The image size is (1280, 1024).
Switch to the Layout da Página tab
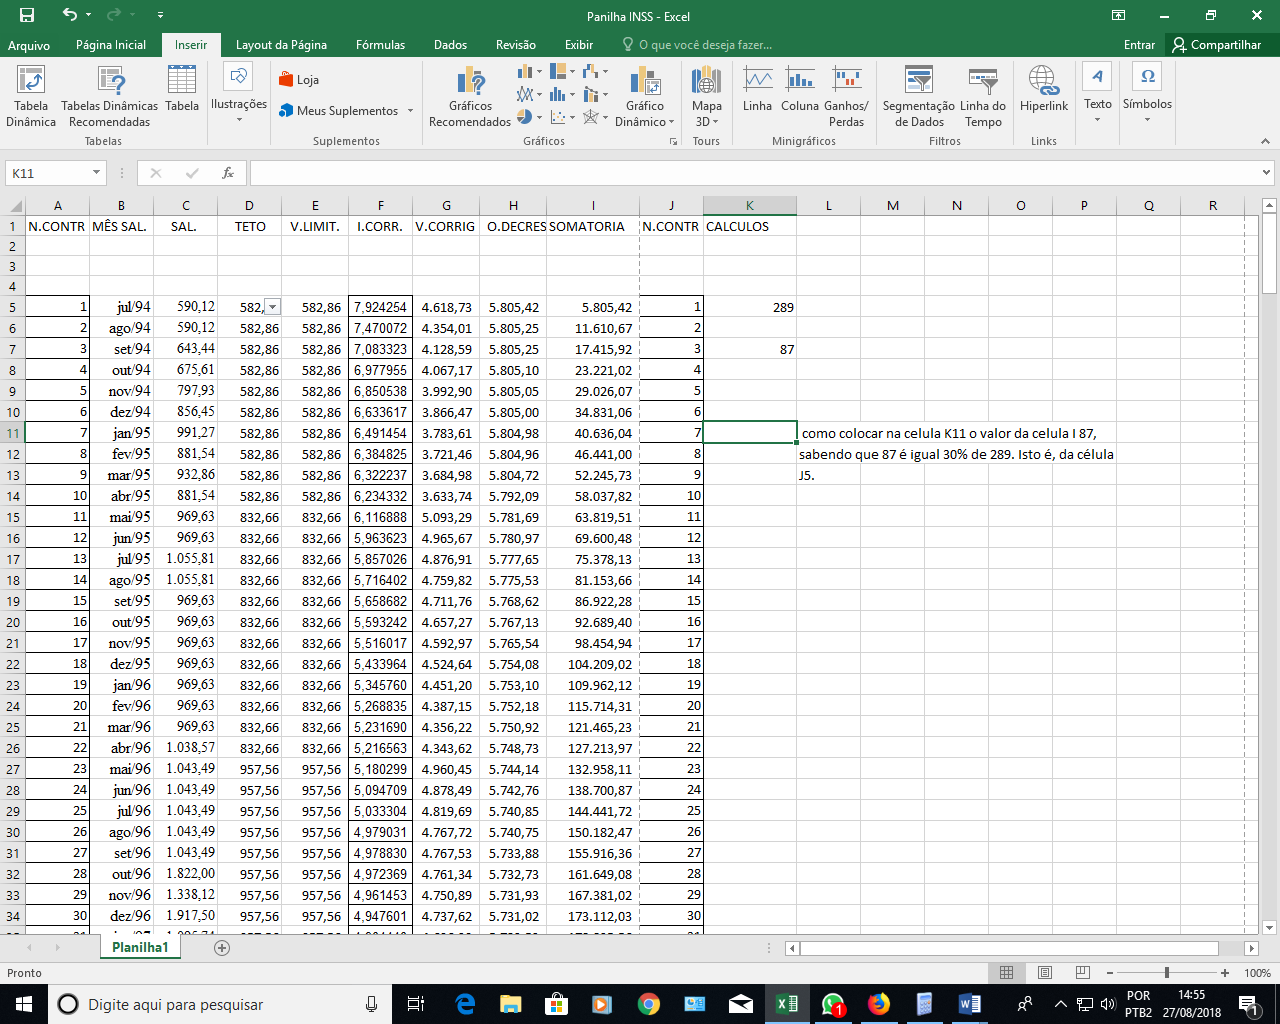point(281,45)
